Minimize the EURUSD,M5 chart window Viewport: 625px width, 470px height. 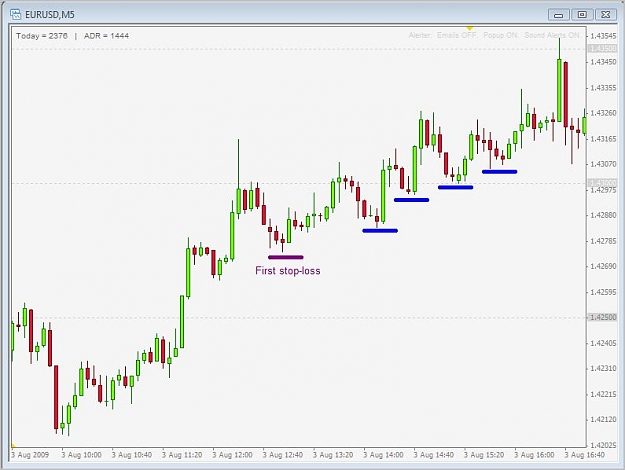(x=558, y=15)
